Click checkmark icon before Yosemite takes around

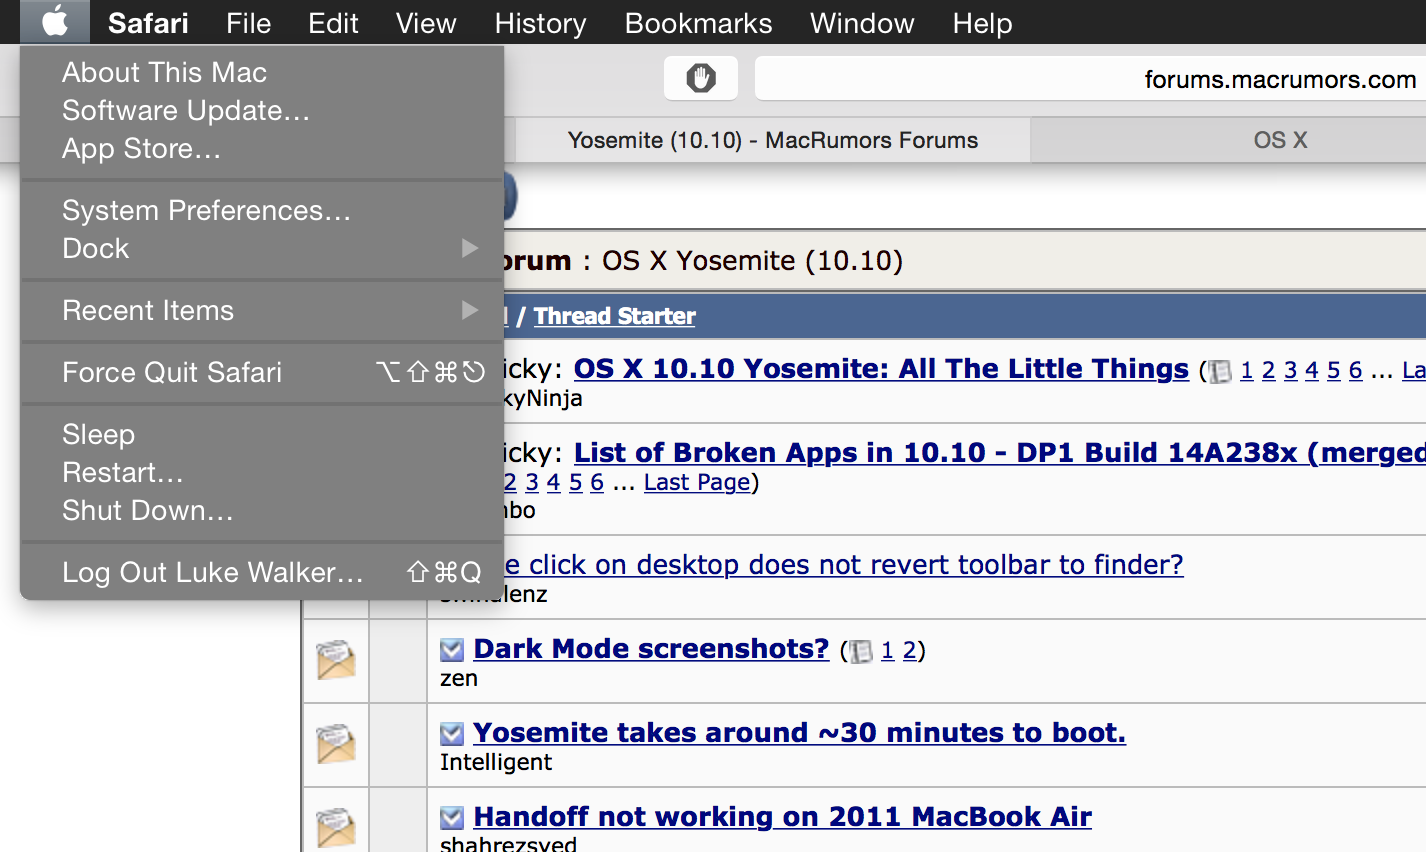click(x=452, y=734)
